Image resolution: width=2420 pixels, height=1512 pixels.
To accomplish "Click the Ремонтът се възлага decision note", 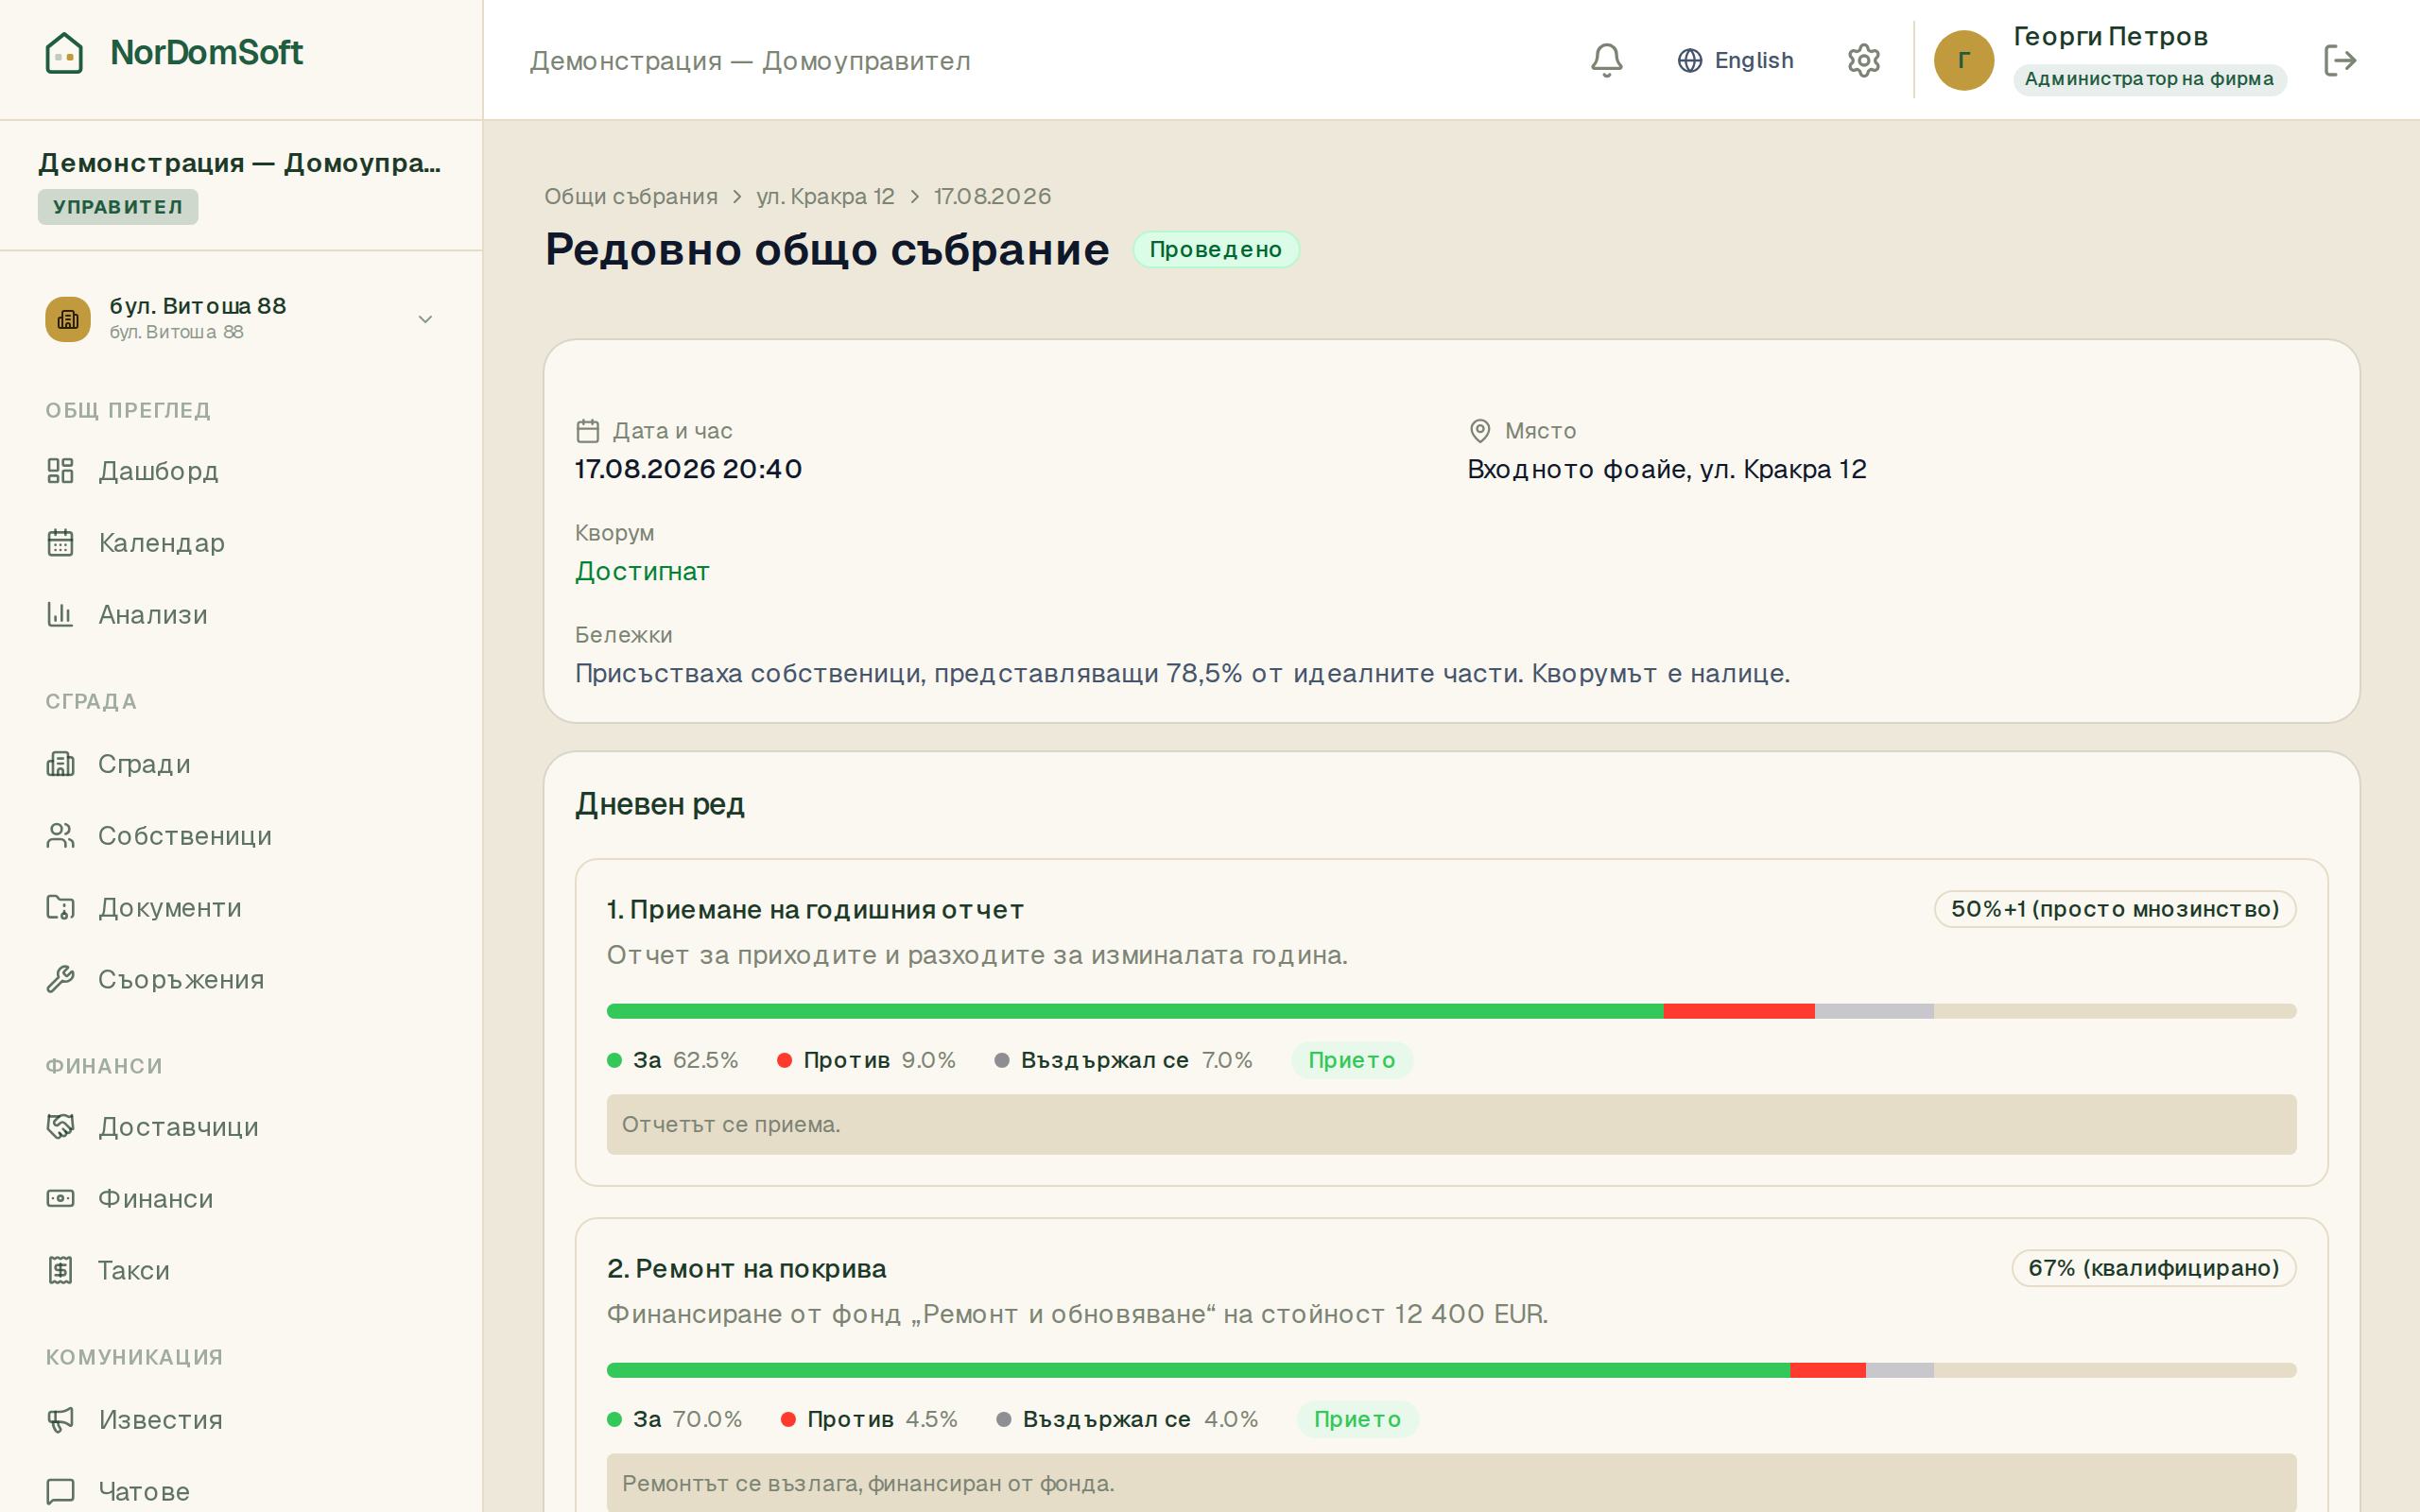I will tap(1451, 1482).
